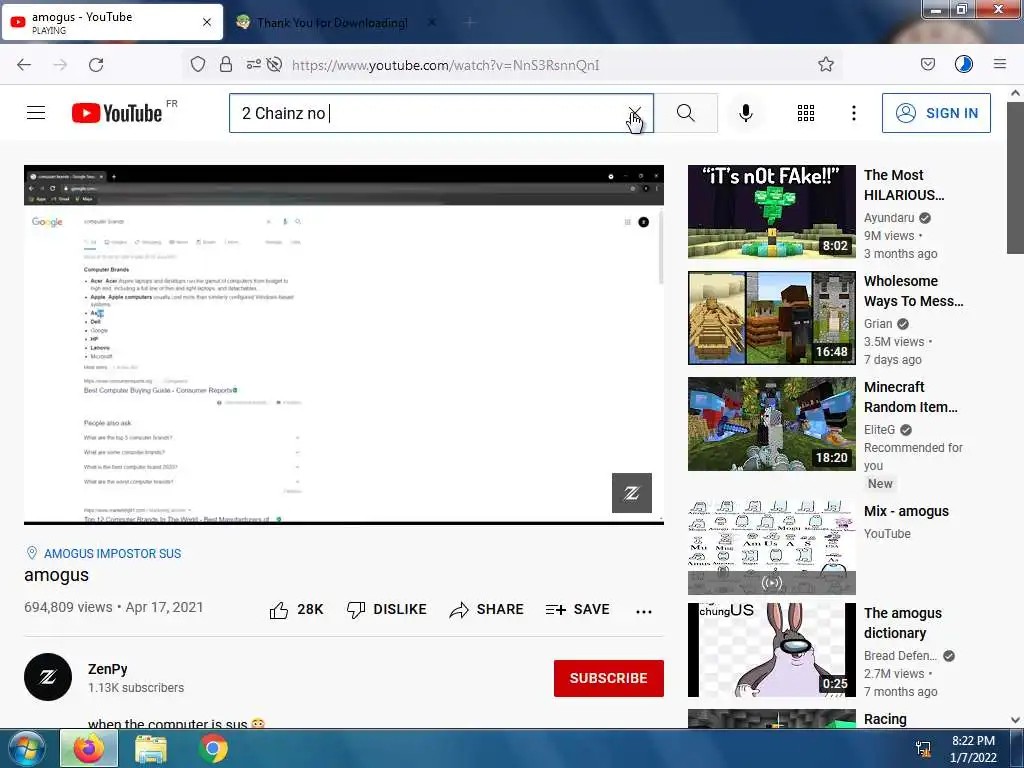Image resolution: width=1024 pixels, height=768 pixels.
Task: Bookmark this page with the star icon
Action: pyautogui.click(x=825, y=64)
